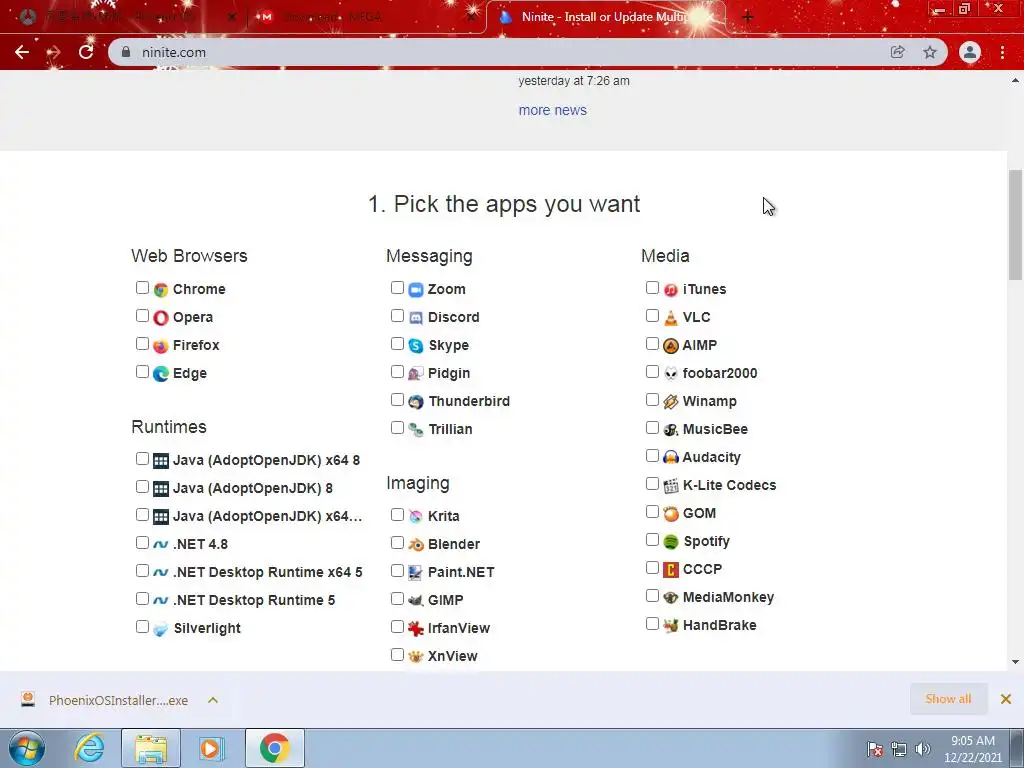Open a new browser tab
The image size is (1024, 768).
tap(748, 17)
